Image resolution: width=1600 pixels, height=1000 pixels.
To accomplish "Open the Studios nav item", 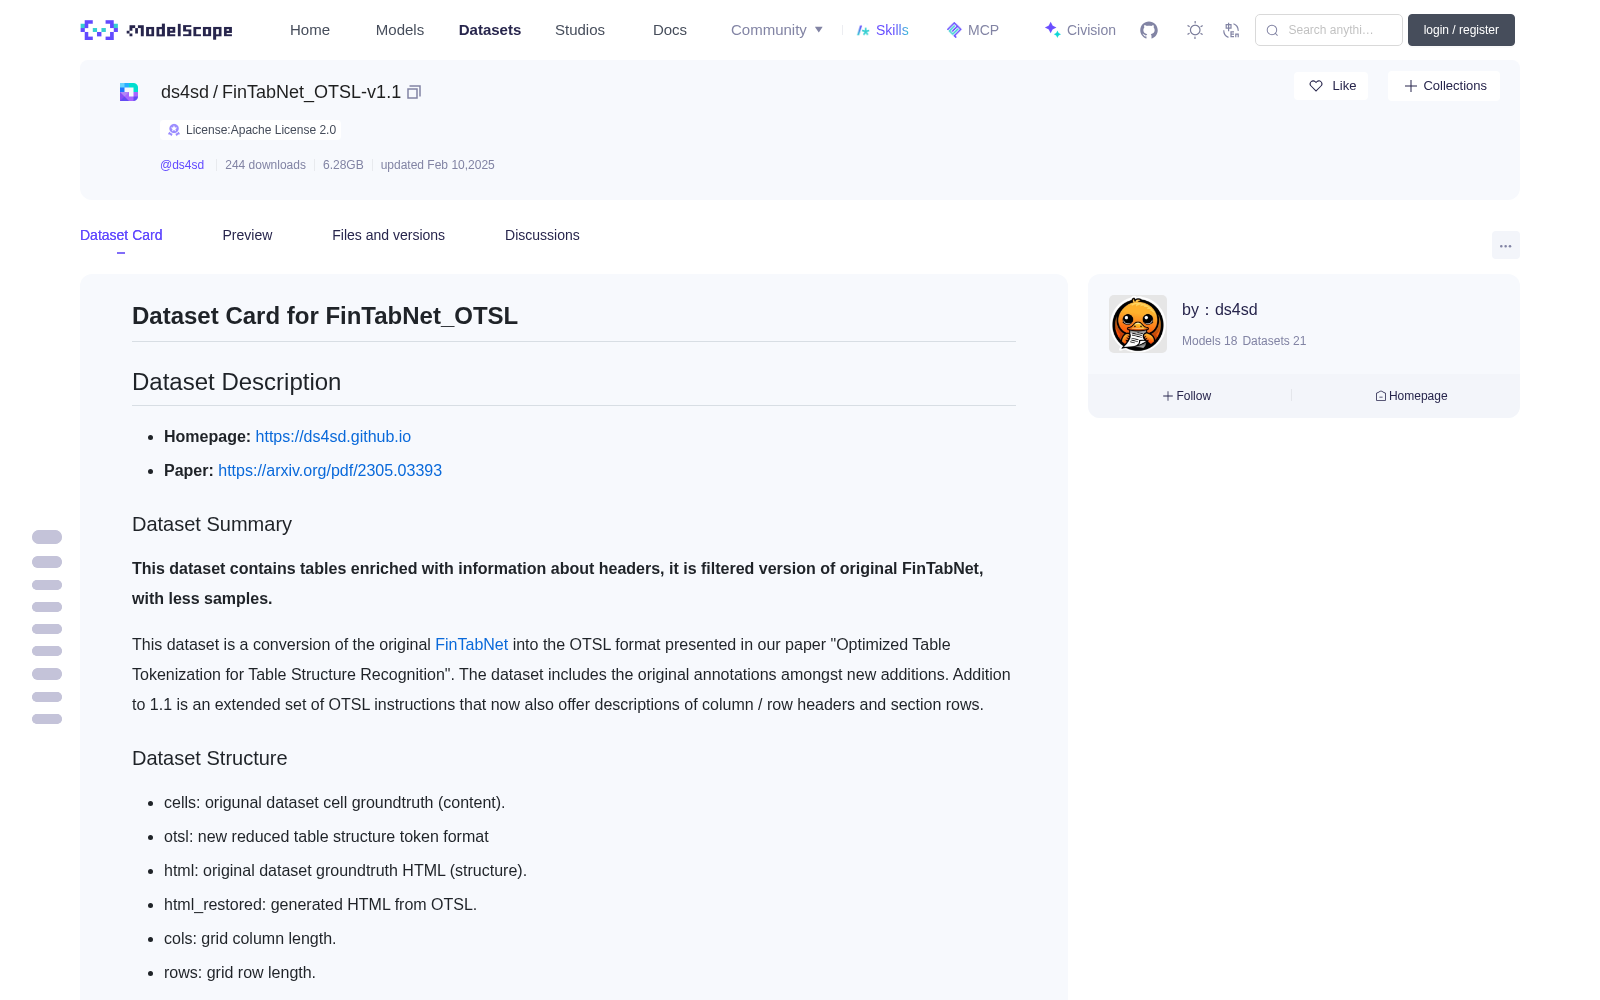I will [x=580, y=30].
